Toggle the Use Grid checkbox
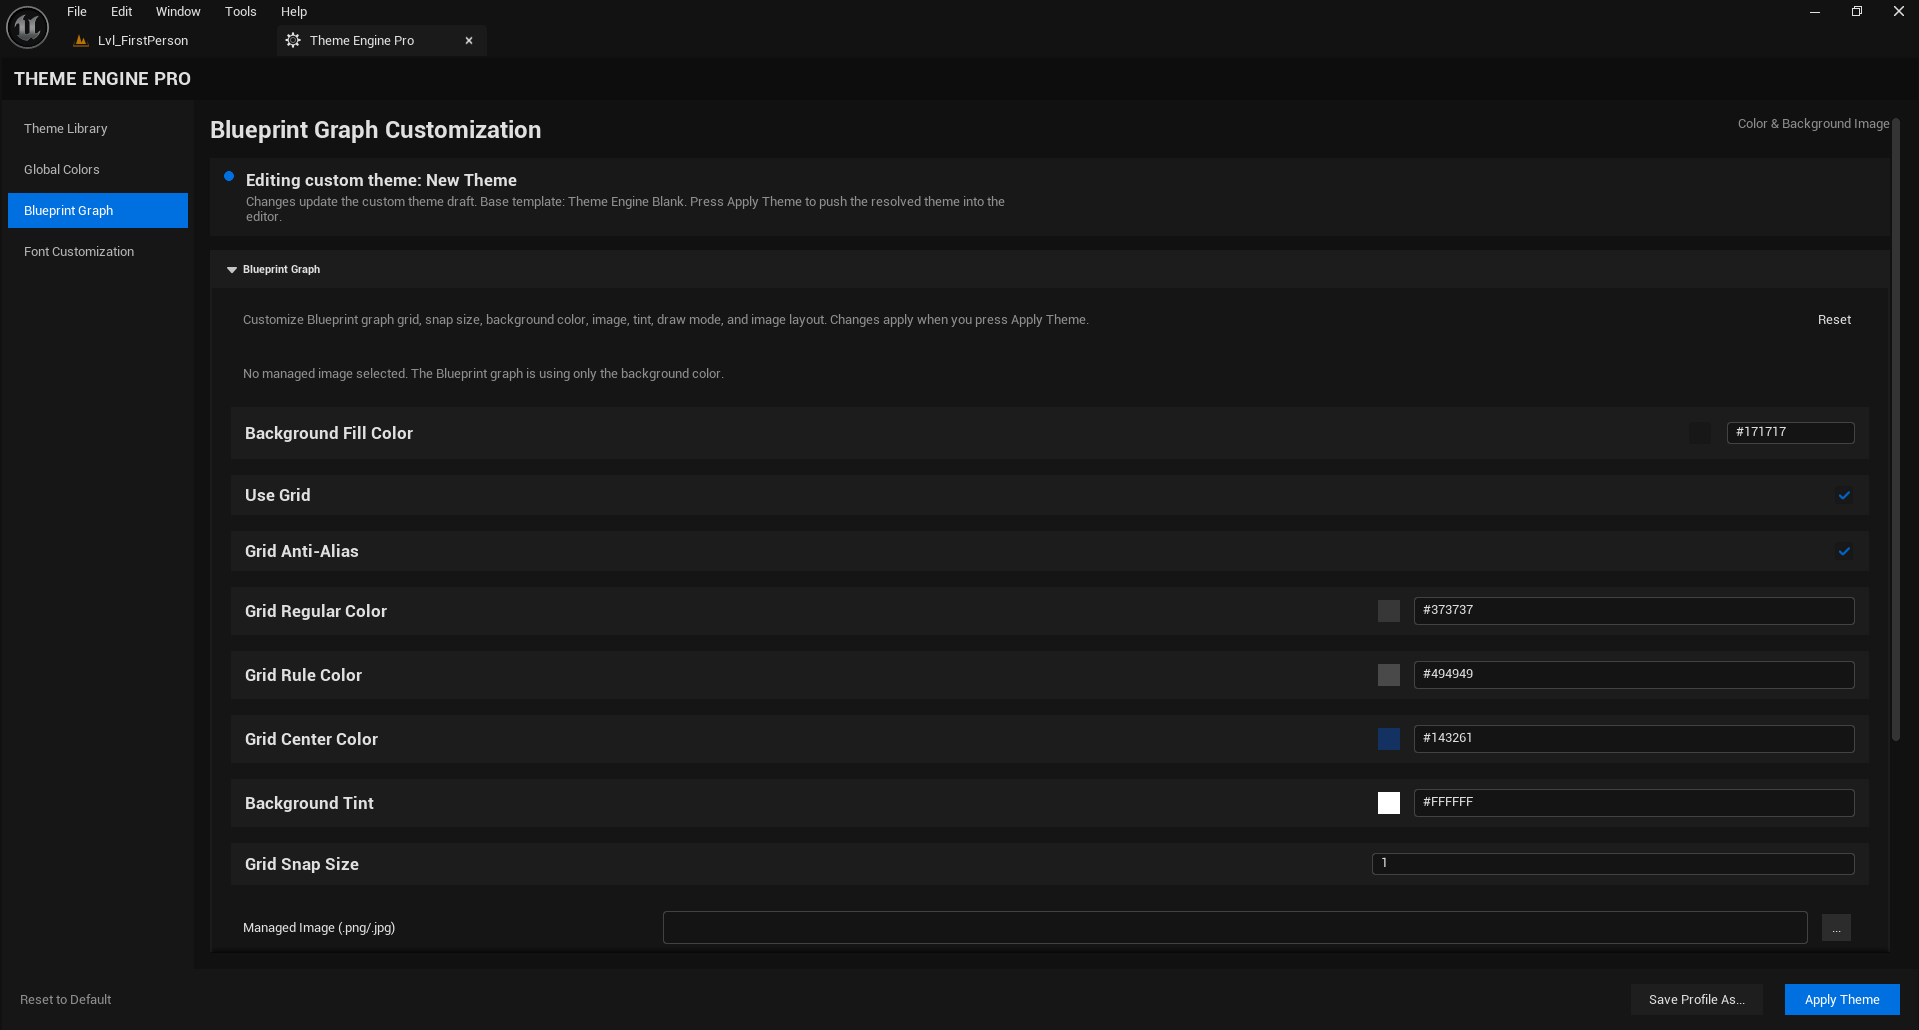The height and width of the screenshot is (1030, 1919). click(x=1844, y=495)
